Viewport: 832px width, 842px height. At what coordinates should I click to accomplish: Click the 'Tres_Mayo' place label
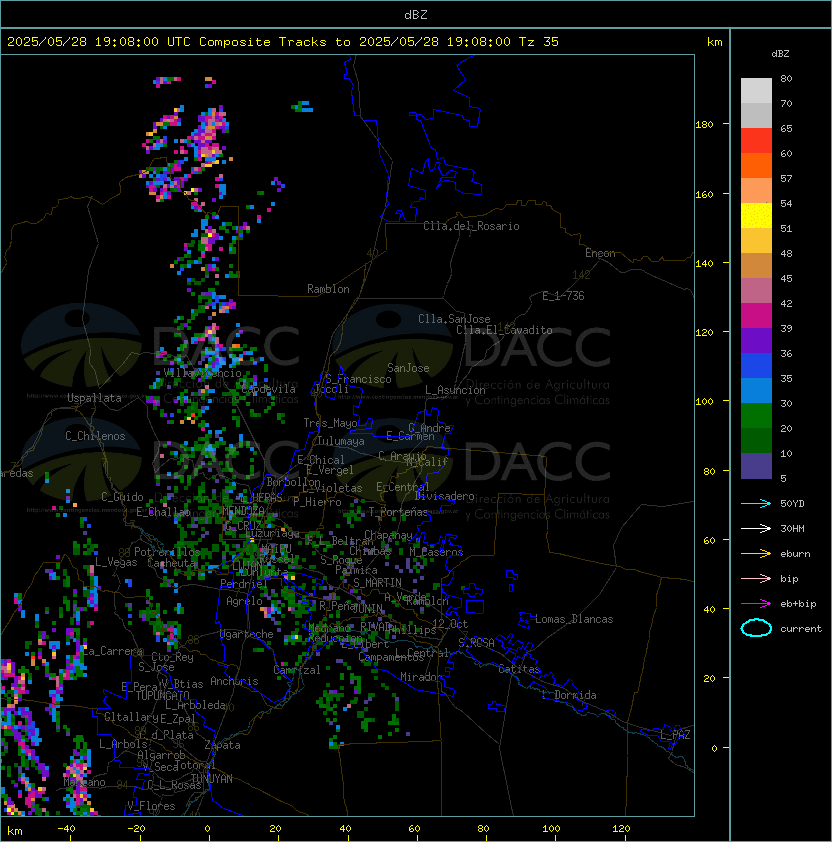(330, 423)
